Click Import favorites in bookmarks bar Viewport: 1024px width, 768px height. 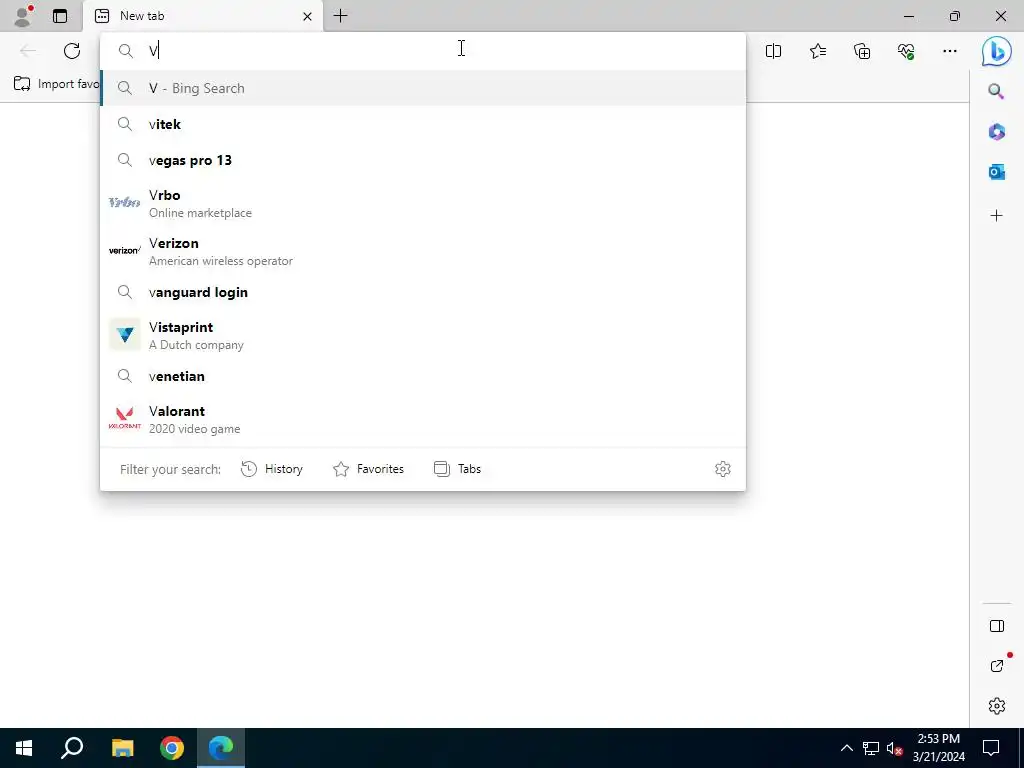[x=56, y=84]
